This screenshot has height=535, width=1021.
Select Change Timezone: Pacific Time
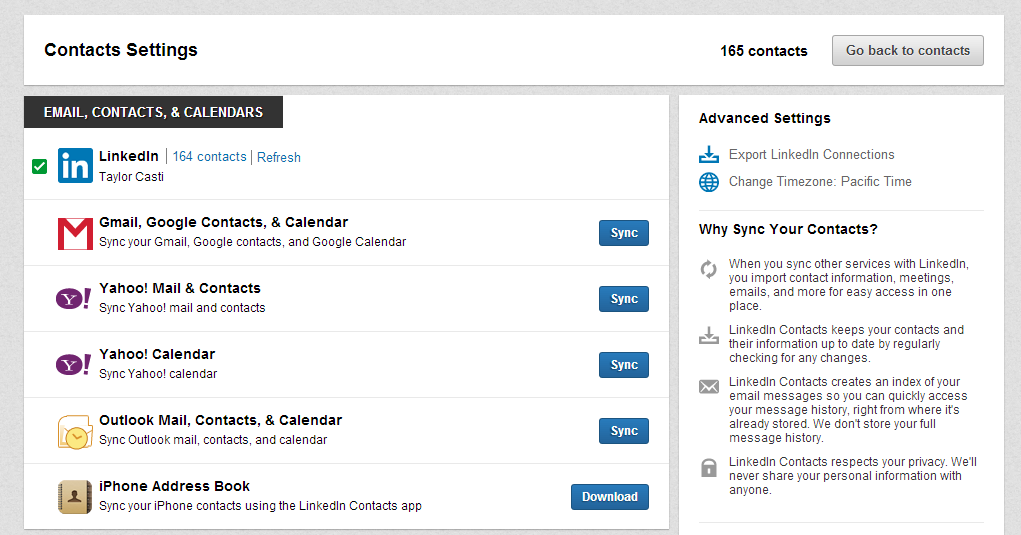[x=820, y=182]
